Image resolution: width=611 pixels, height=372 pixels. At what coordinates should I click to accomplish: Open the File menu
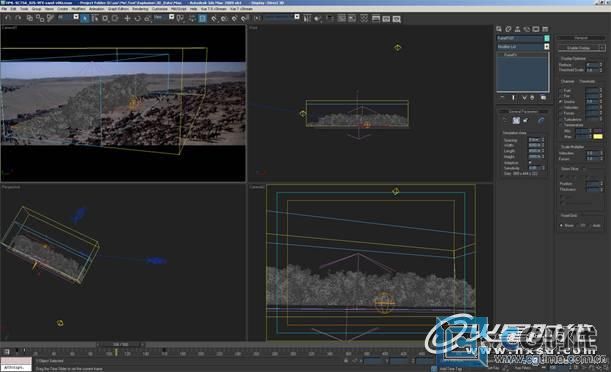[x=4, y=9]
